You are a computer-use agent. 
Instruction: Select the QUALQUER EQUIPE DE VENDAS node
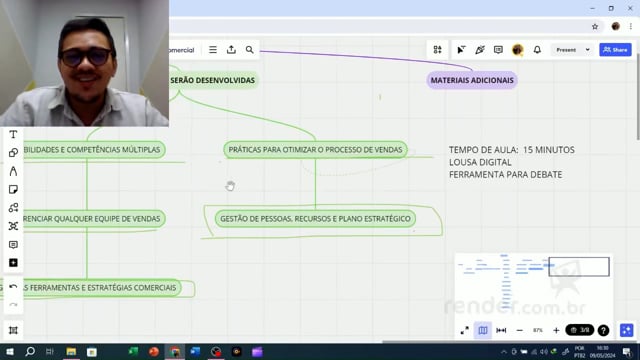(x=94, y=219)
